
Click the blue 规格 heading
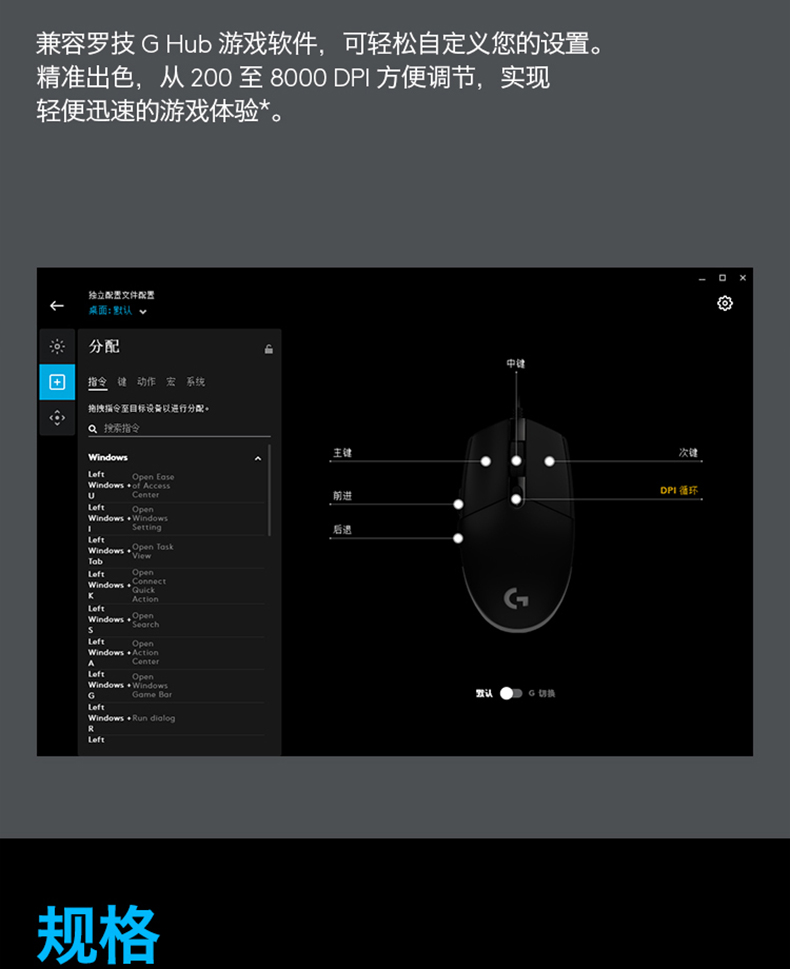[98, 933]
